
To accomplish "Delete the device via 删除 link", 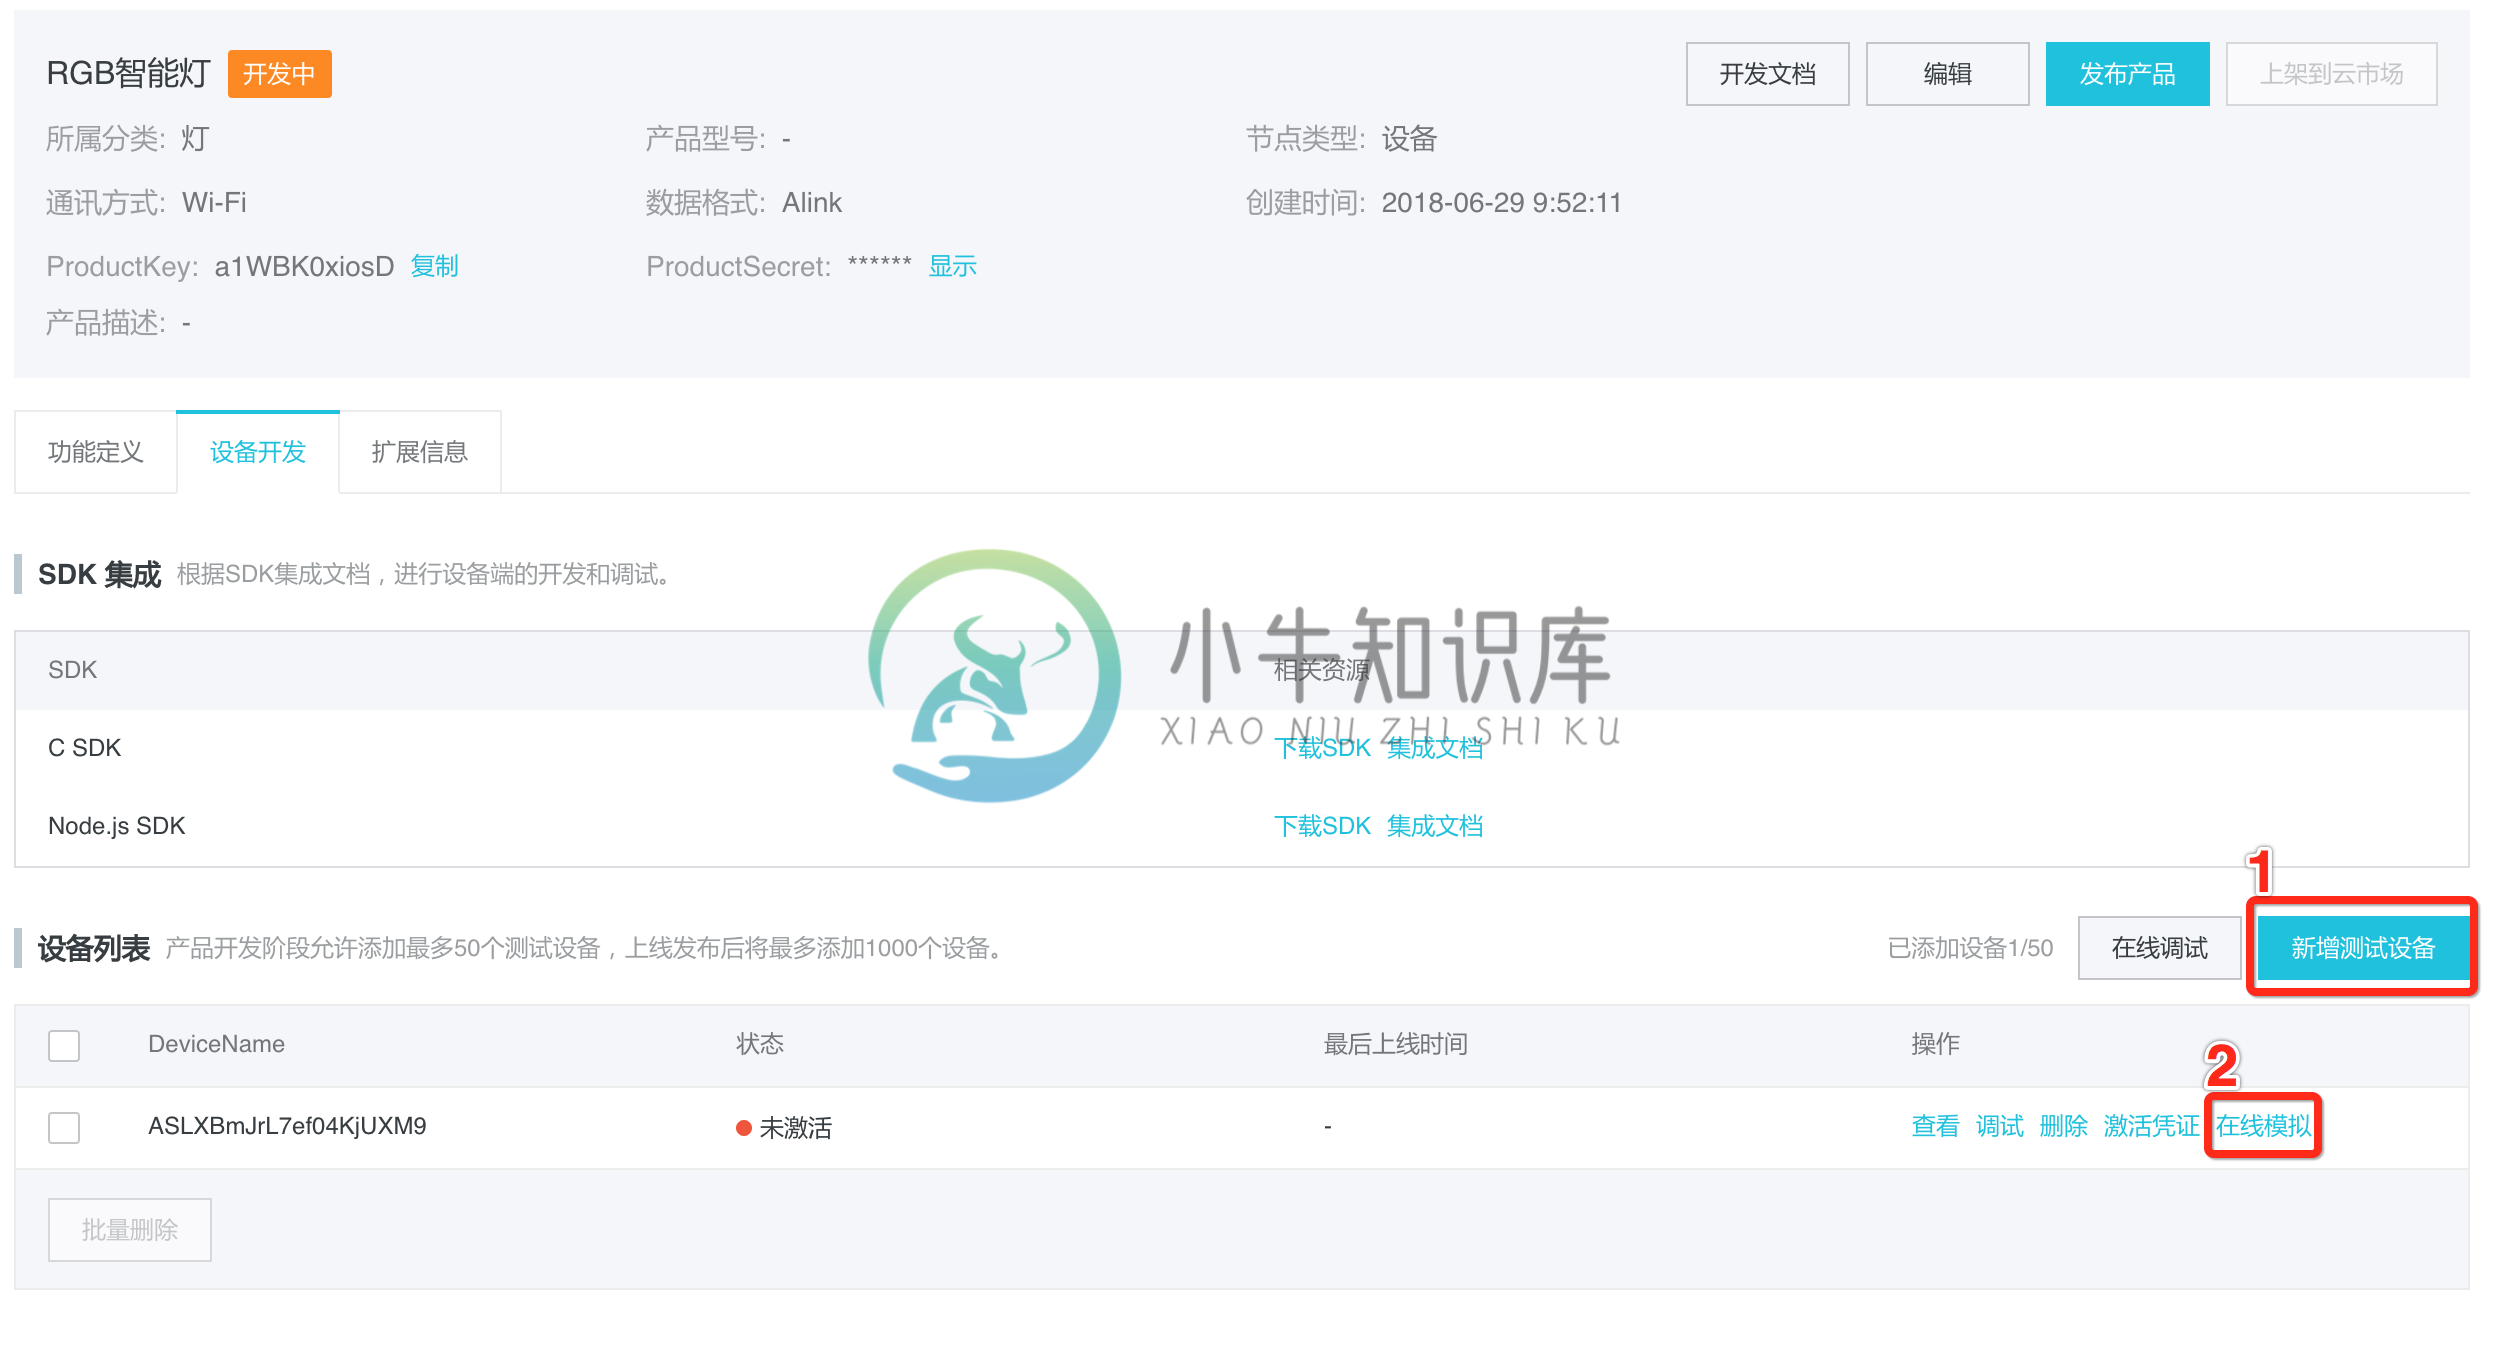I will (2063, 1126).
